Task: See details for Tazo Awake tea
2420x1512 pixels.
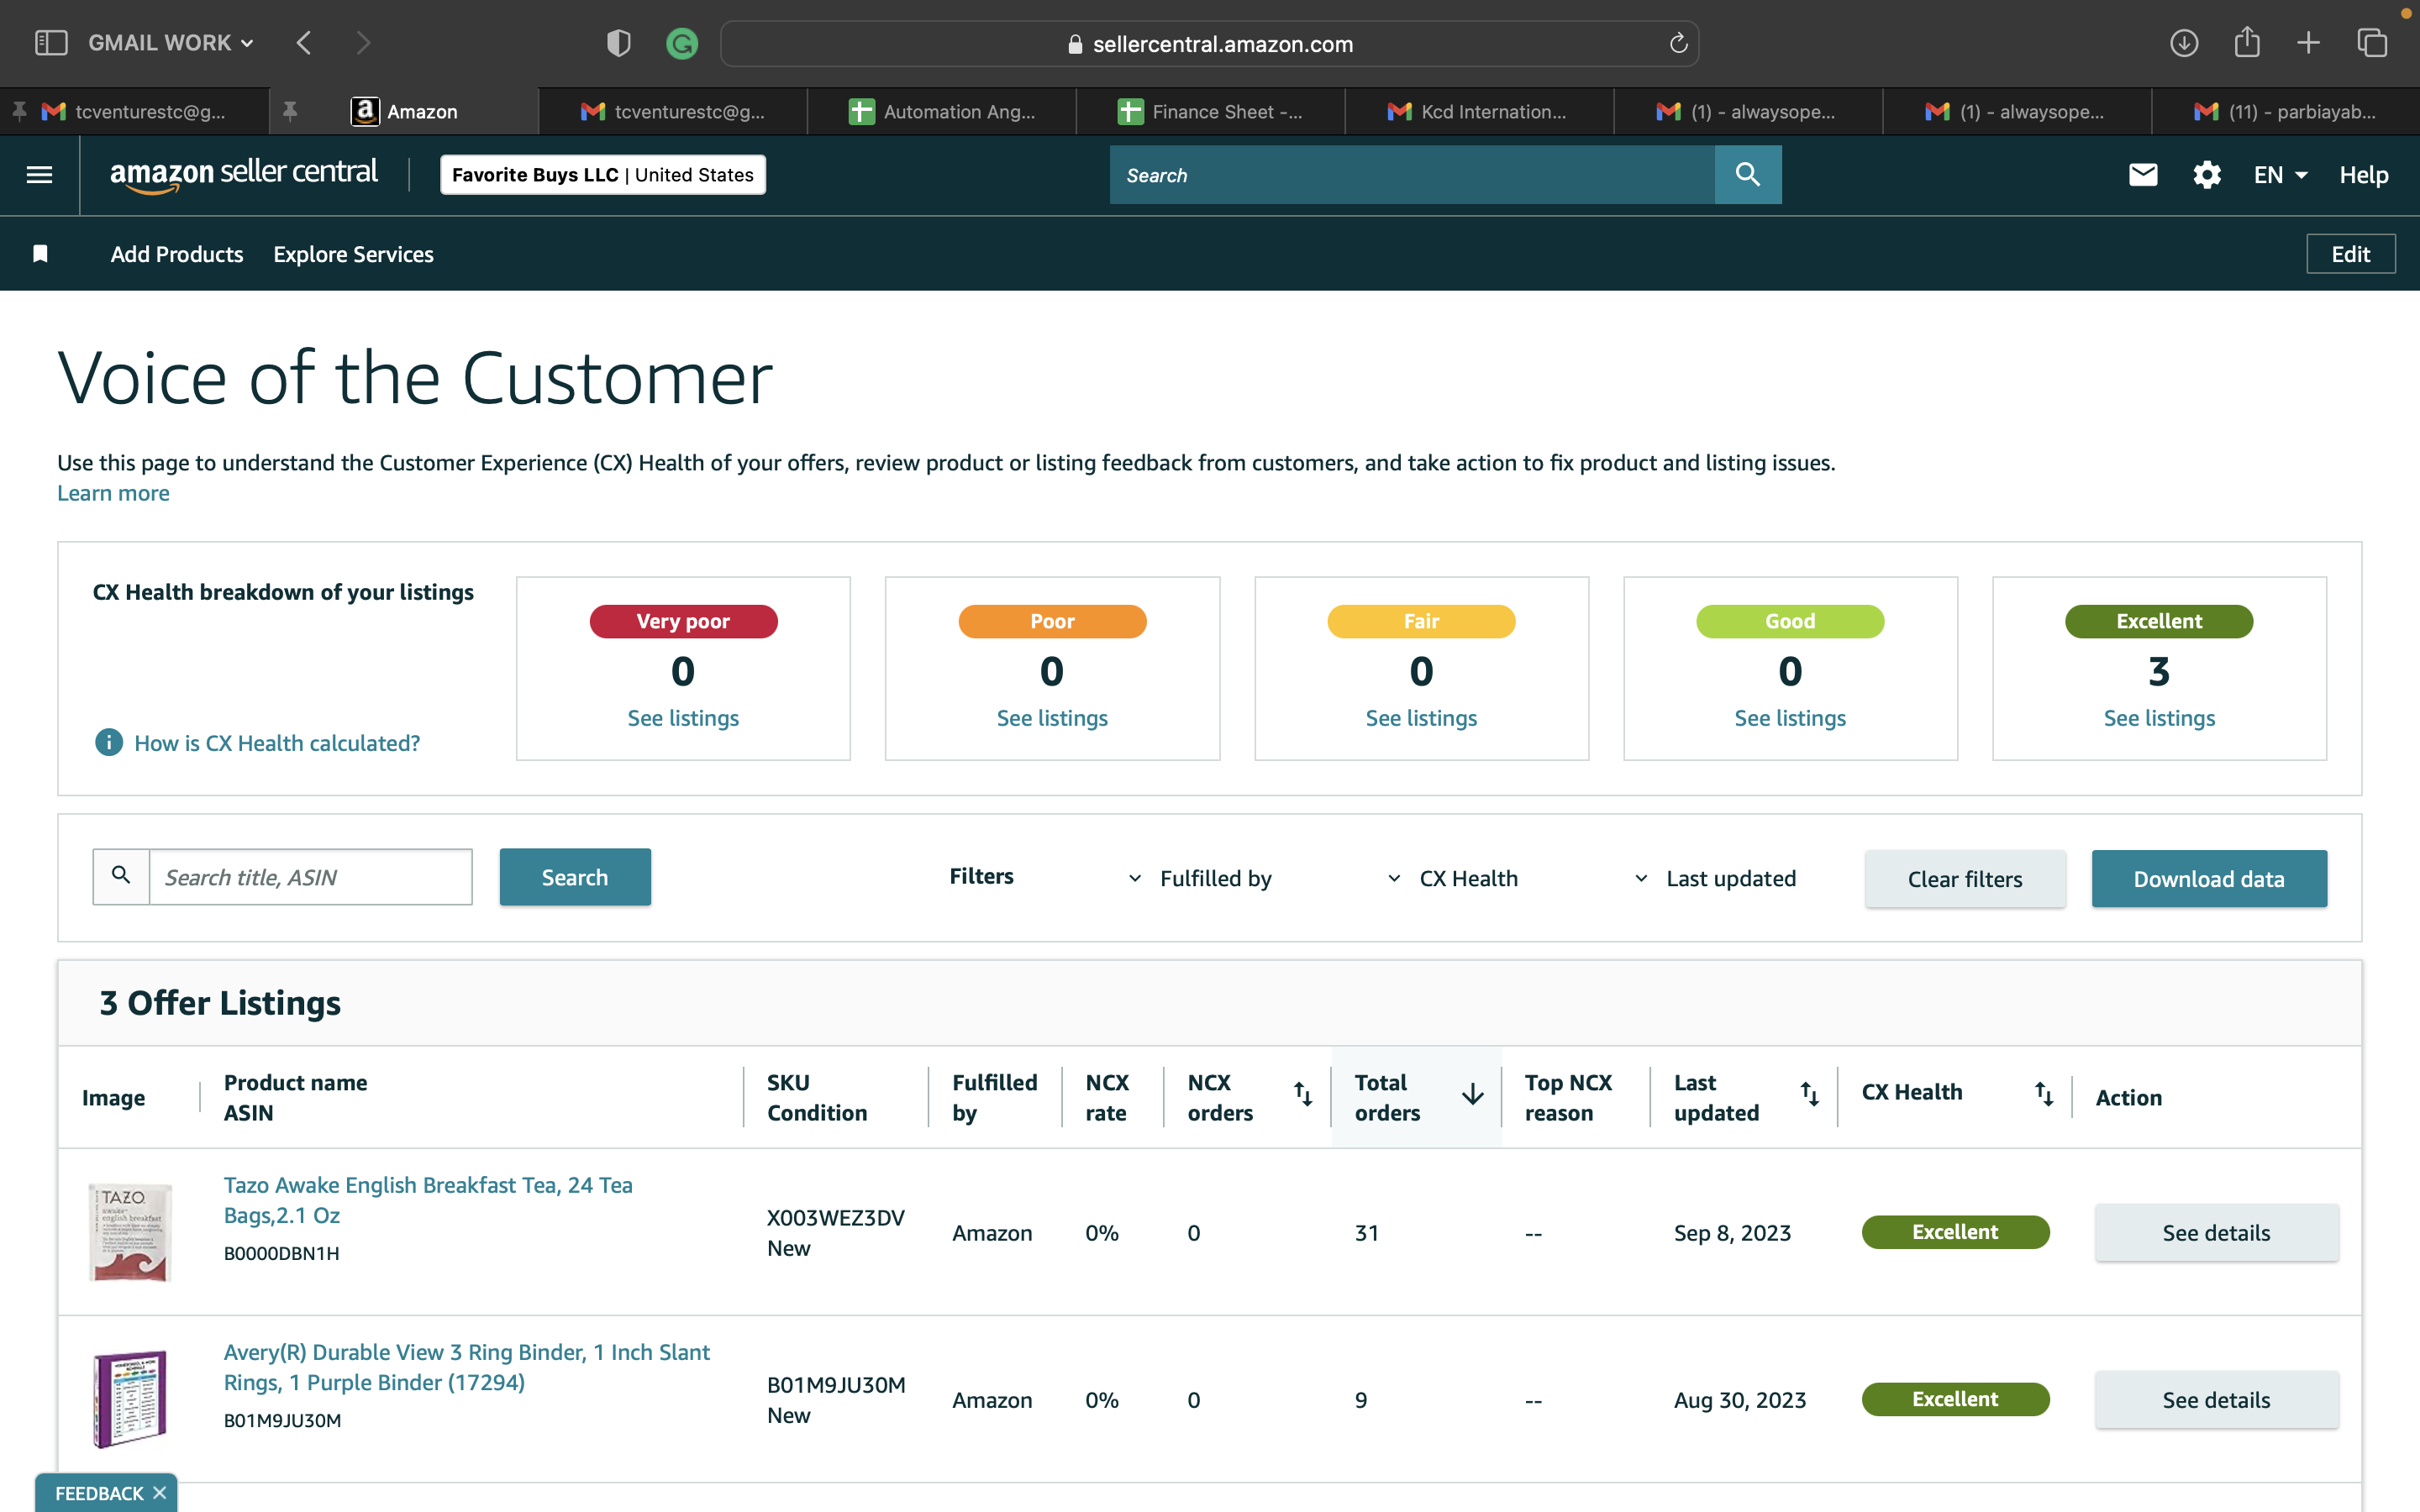Action: [x=2216, y=1232]
